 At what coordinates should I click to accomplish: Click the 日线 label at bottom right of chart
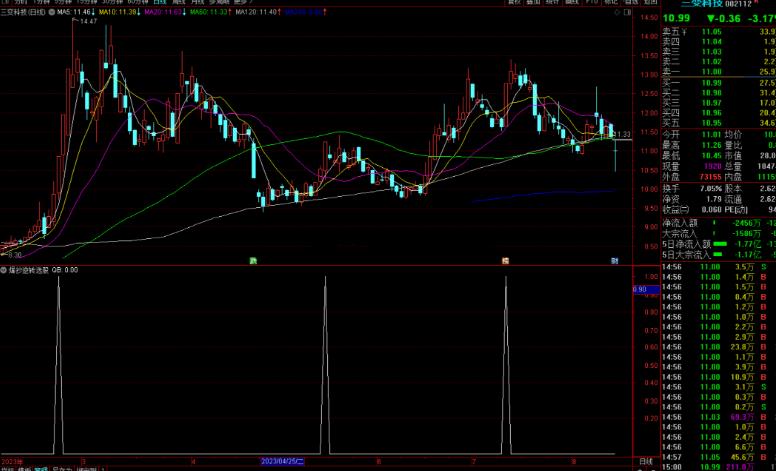(x=645, y=462)
